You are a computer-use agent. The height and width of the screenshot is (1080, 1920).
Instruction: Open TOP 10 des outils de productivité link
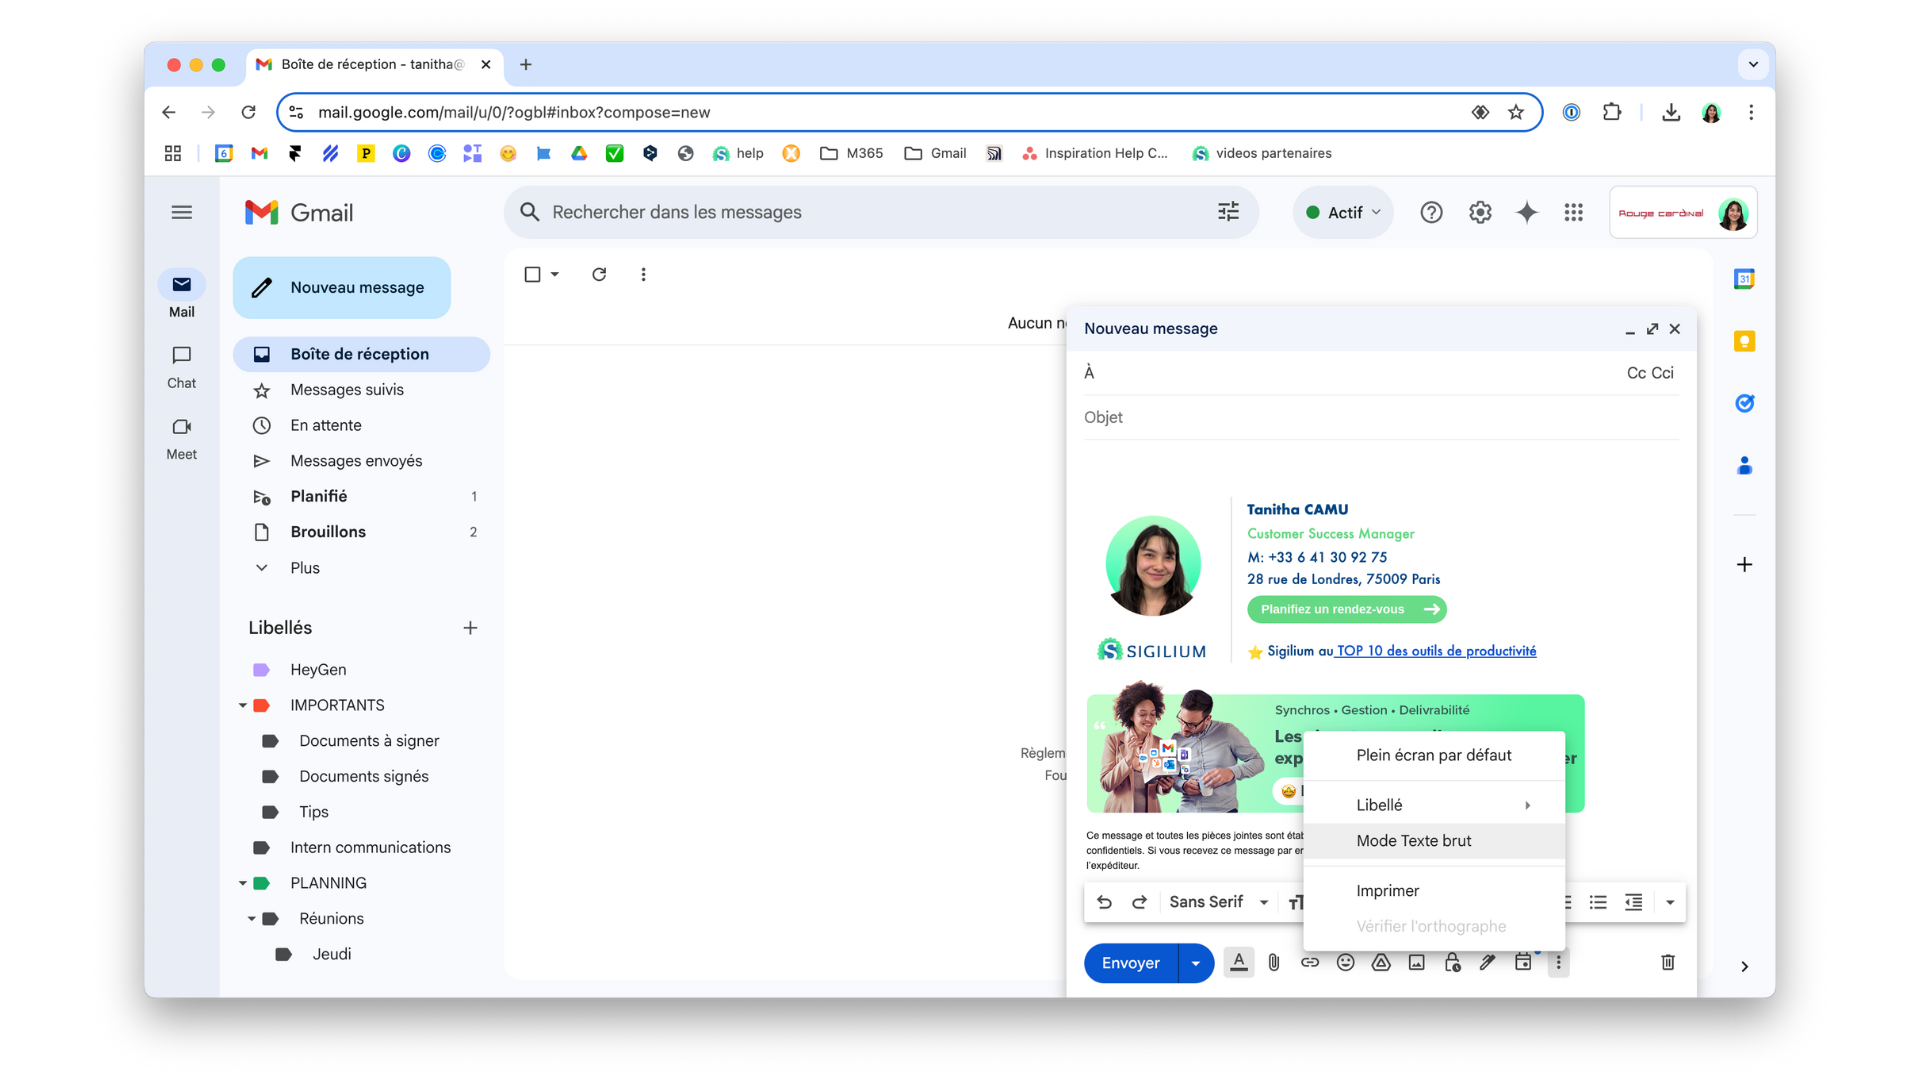click(x=1436, y=651)
